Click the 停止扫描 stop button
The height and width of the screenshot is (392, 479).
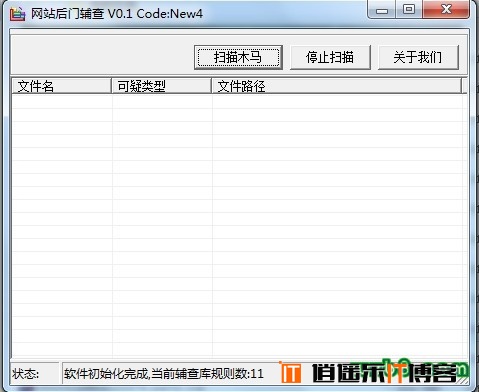[x=330, y=57]
